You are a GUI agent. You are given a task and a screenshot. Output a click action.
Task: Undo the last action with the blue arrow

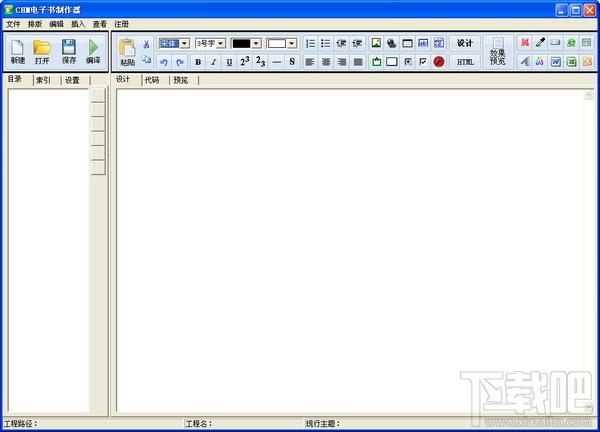pos(164,62)
